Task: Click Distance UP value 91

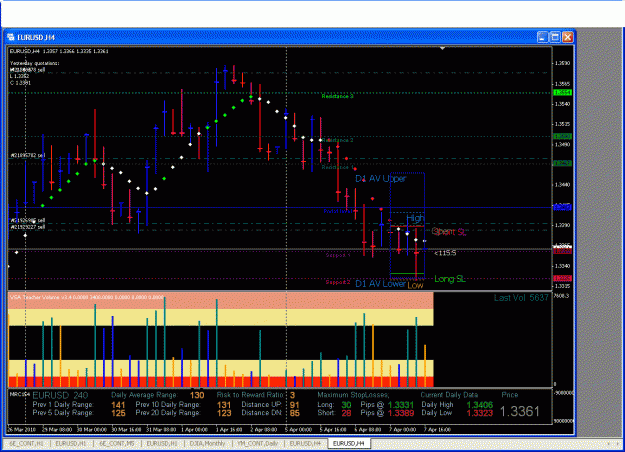Action: (x=295, y=405)
